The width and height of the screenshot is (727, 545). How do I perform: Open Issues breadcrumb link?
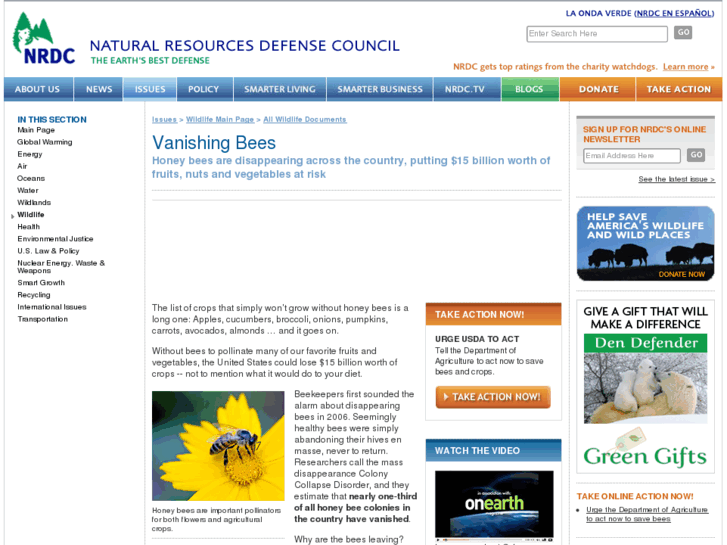point(164,120)
